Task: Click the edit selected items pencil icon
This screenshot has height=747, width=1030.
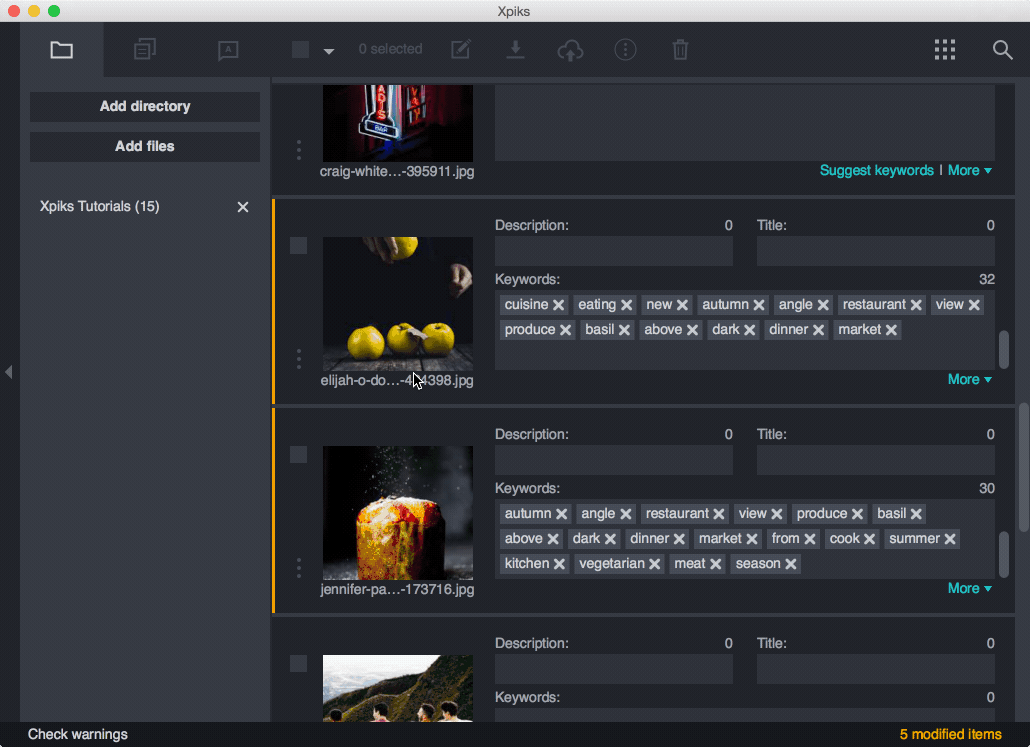Action: click(x=460, y=49)
